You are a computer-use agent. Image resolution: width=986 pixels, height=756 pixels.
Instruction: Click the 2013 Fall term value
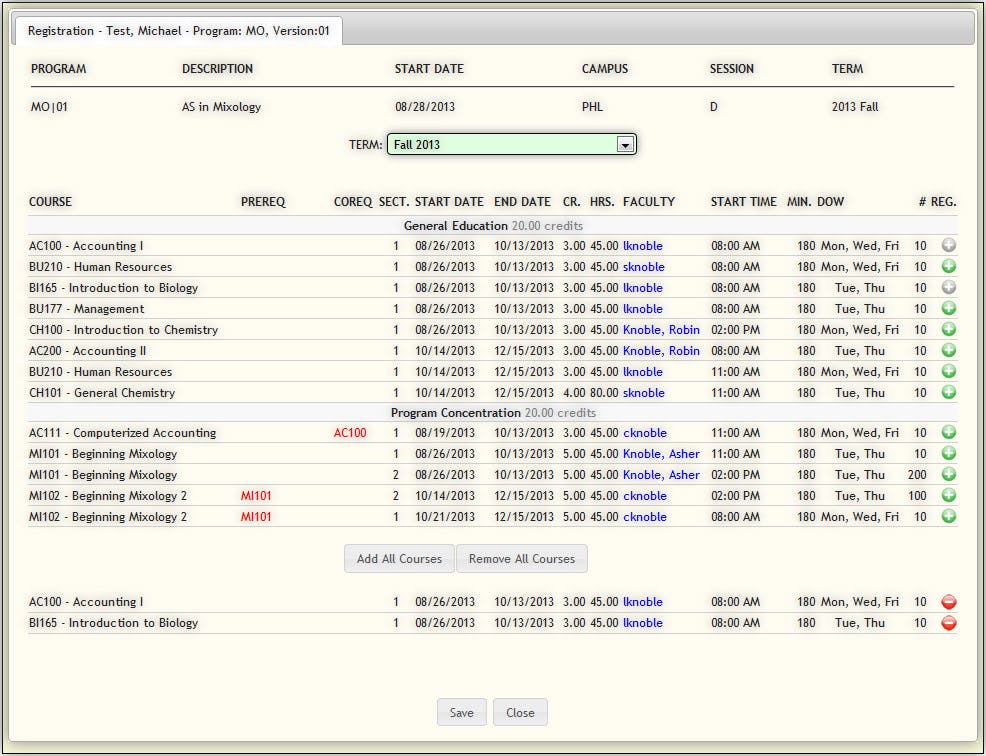[855, 107]
